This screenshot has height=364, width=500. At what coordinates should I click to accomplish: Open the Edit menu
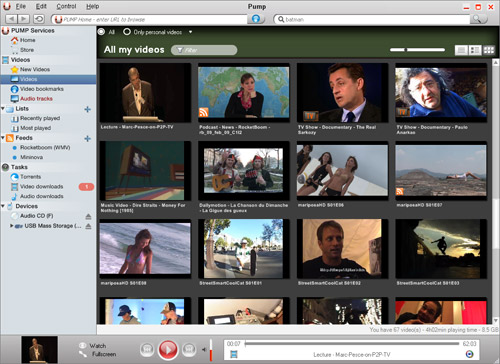(41, 6)
